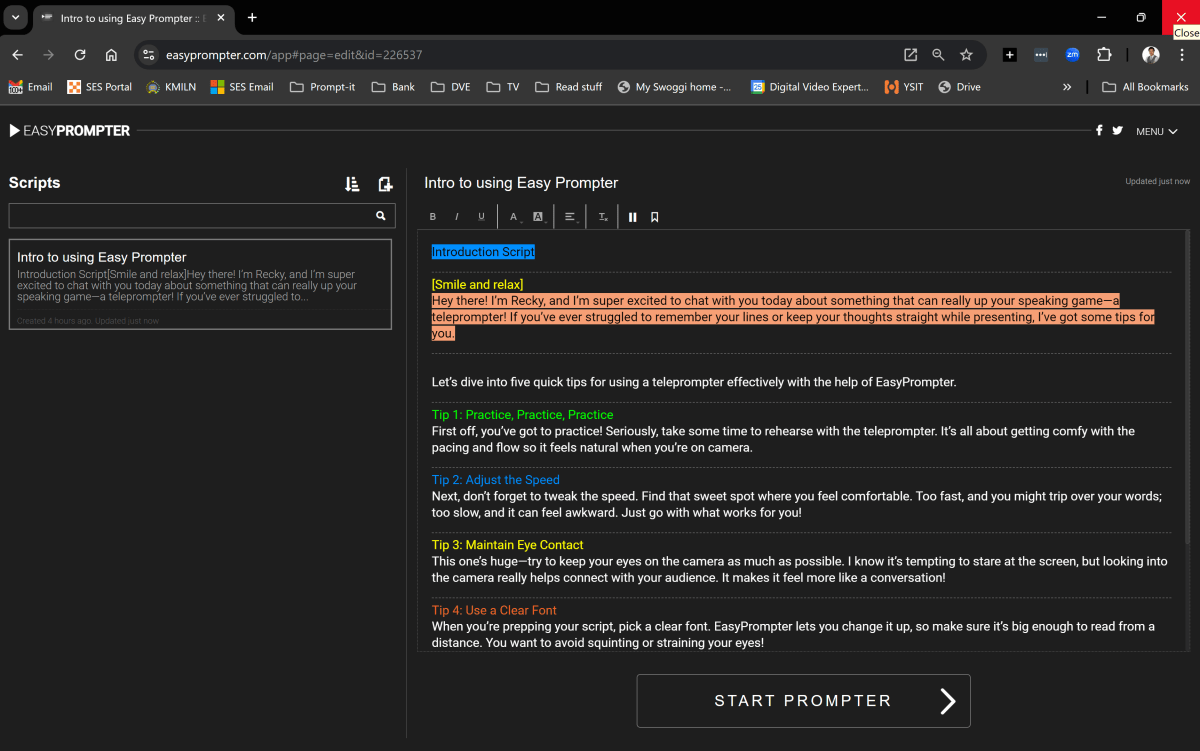Open the text alignment dropdown

570,217
